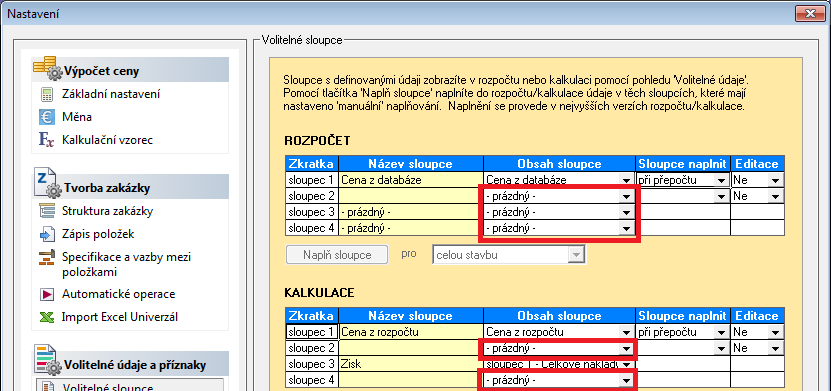Edit Rozpočet sloupec 1 name Cena z databáze
The height and width of the screenshot is (391, 831).
point(411,180)
